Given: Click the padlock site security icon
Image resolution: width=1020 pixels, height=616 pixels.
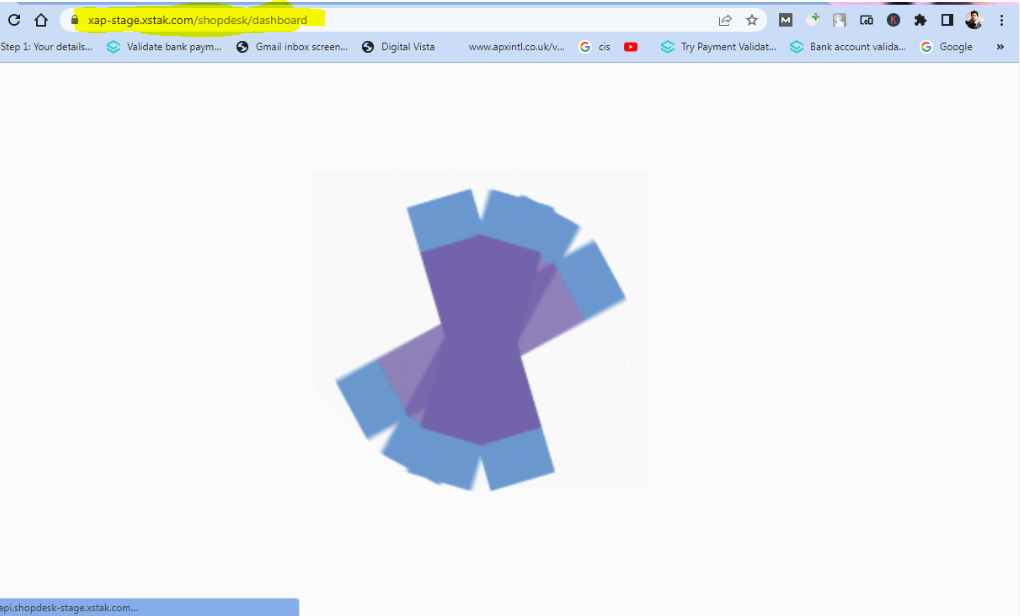Looking at the screenshot, I should (74, 20).
